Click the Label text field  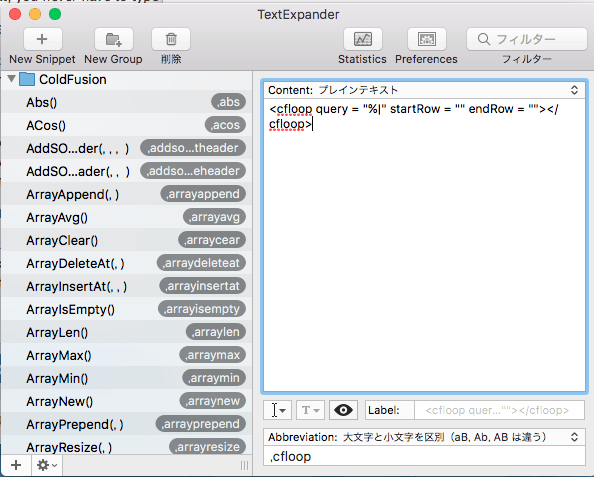point(499,410)
